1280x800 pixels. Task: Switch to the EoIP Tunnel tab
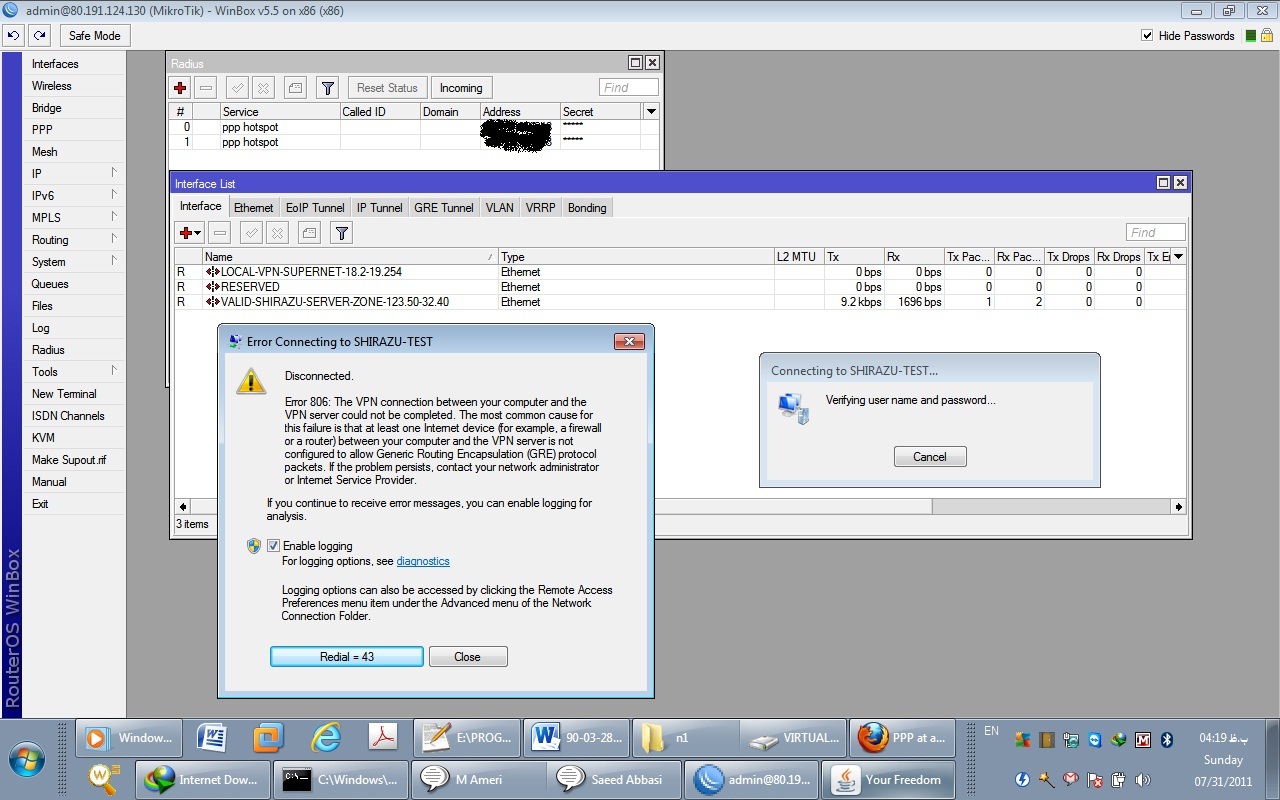click(x=315, y=207)
